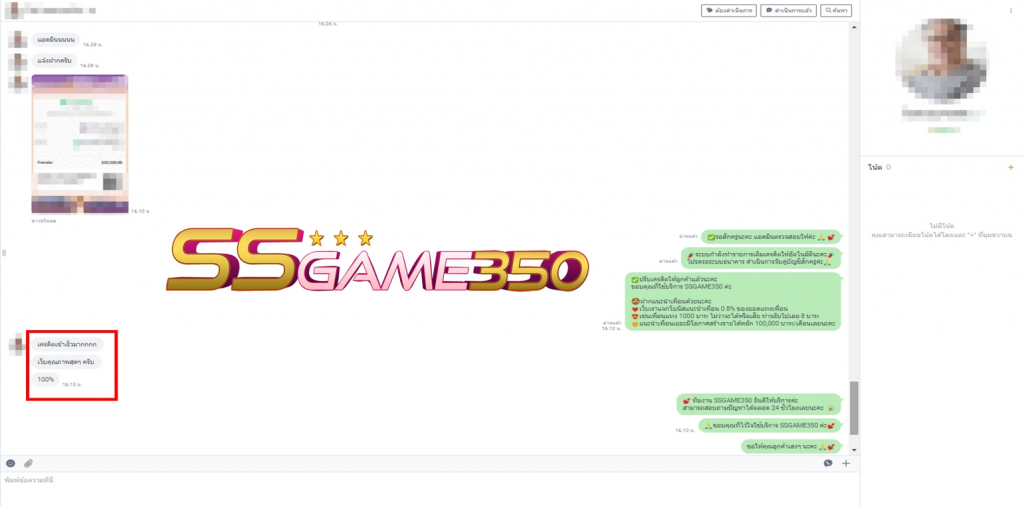Screen dimensions: 1024x506
Task: Click the message text input field
Action: [428, 488]
